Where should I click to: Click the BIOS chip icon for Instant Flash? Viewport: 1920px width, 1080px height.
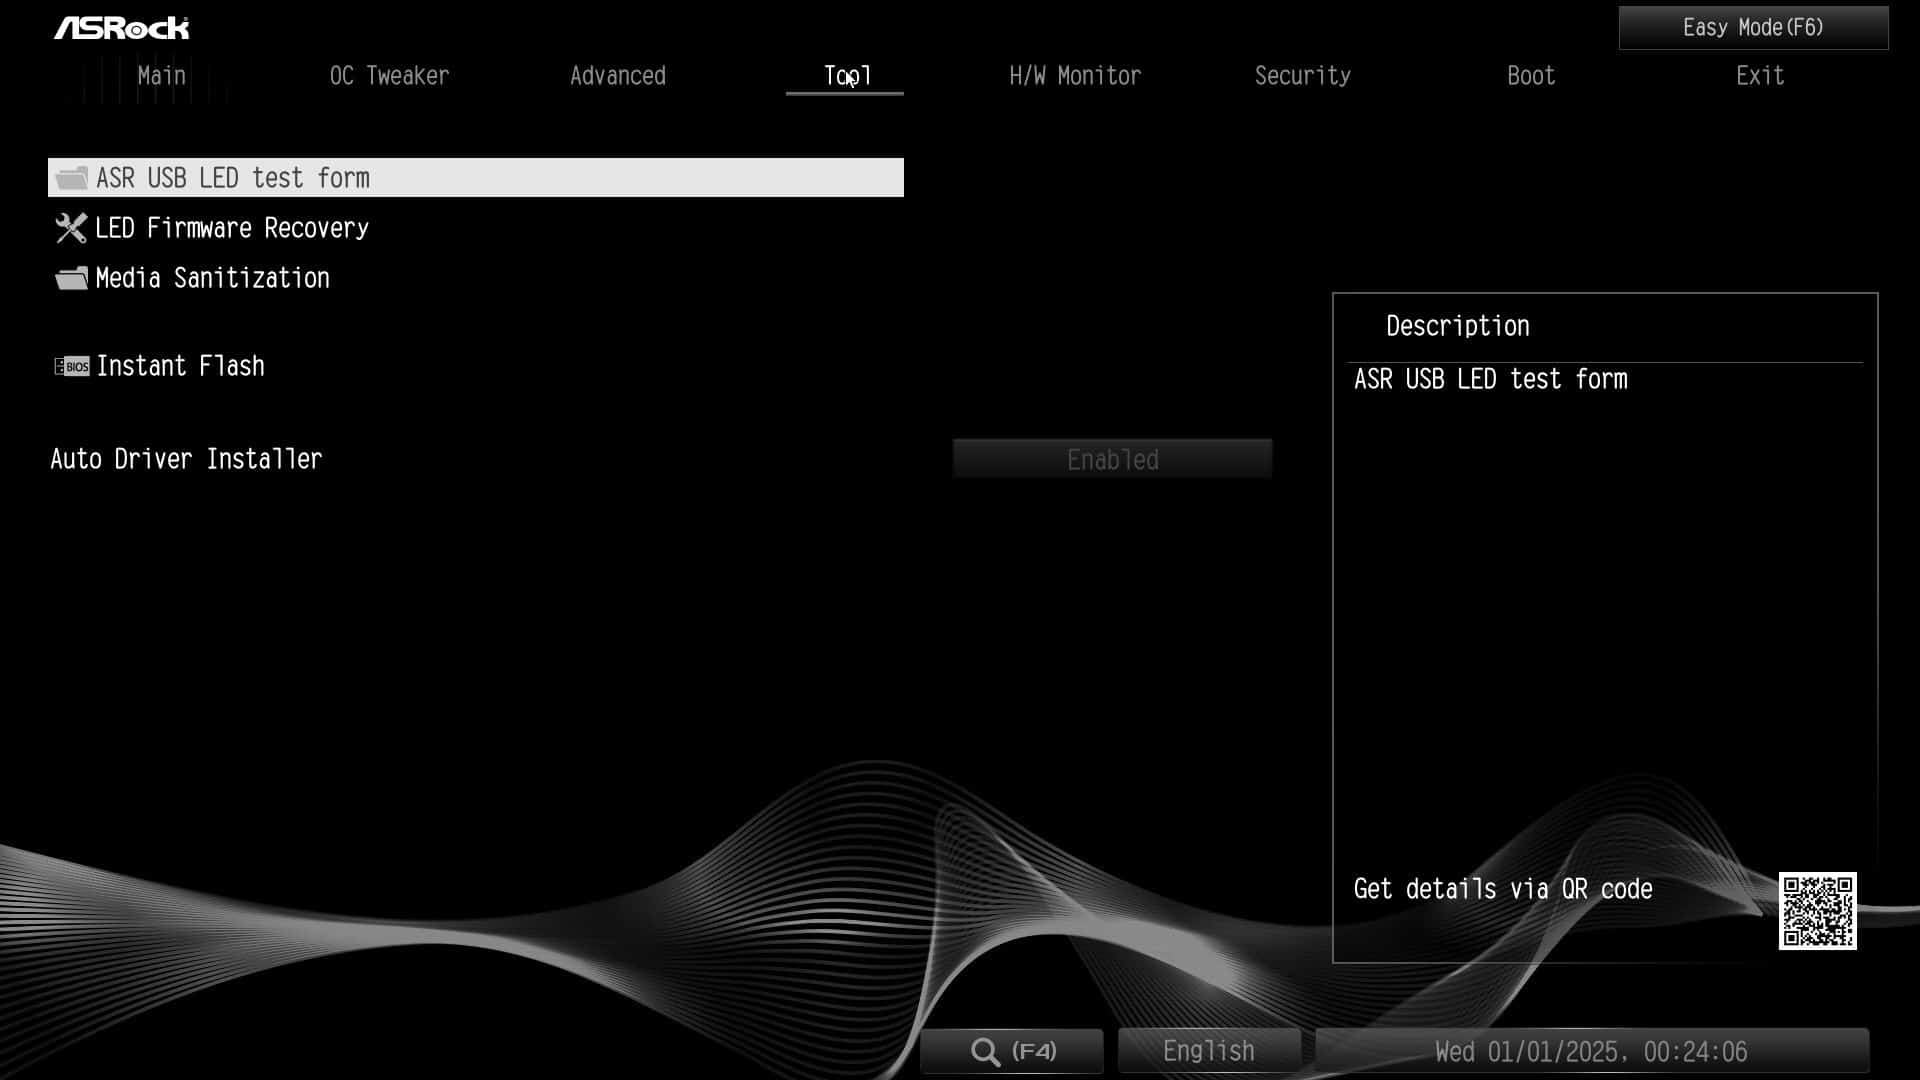72,366
